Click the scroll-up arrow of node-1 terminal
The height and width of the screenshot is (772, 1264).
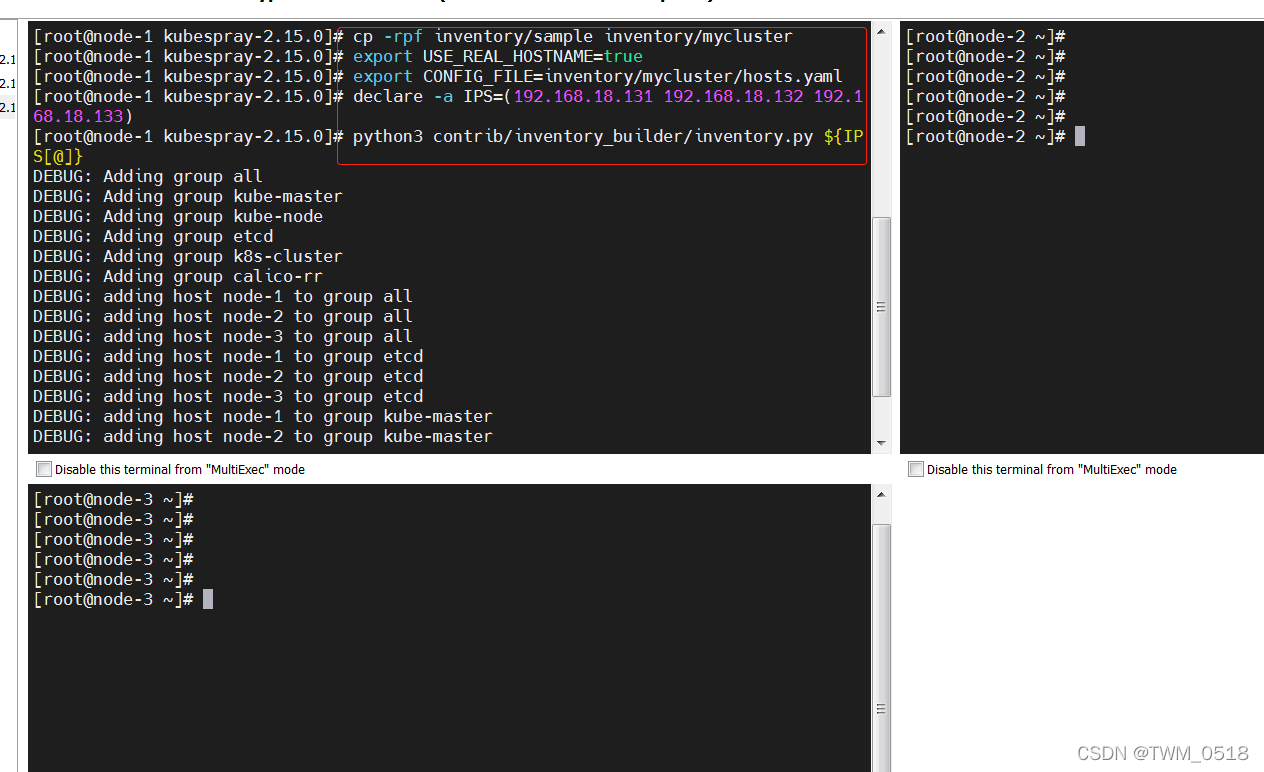(x=881, y=32)
